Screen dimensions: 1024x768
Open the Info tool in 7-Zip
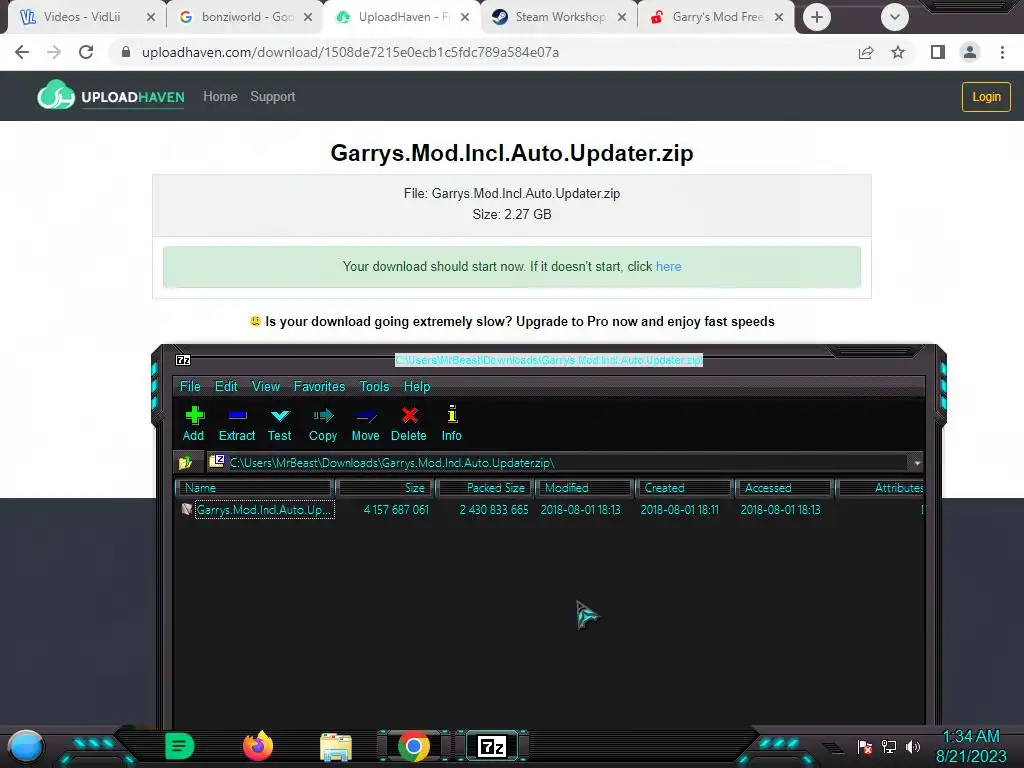pos(451,424)
